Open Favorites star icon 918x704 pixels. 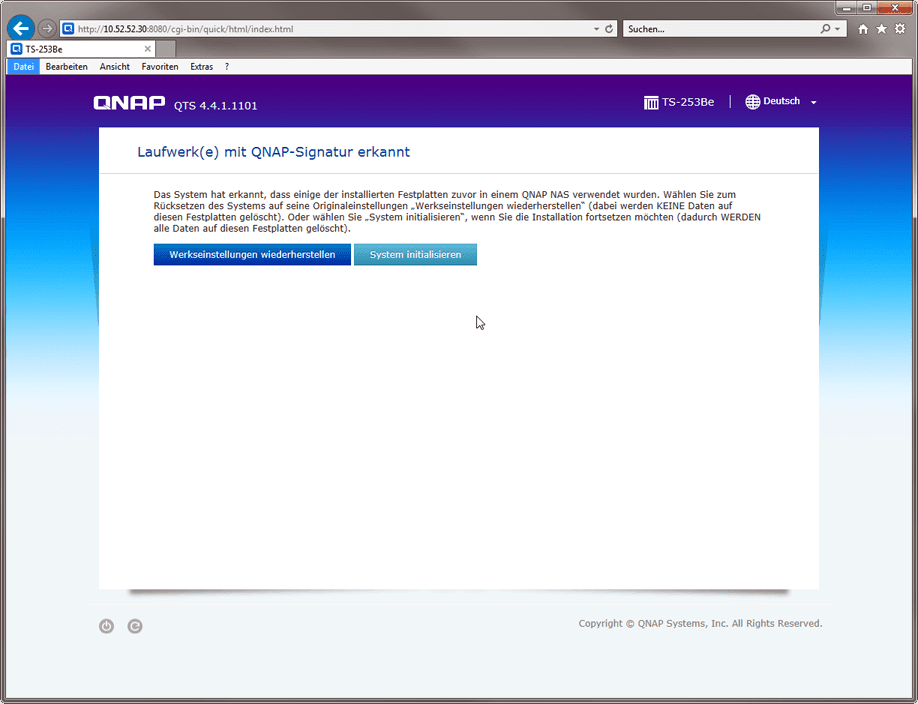tap(881, 29)
